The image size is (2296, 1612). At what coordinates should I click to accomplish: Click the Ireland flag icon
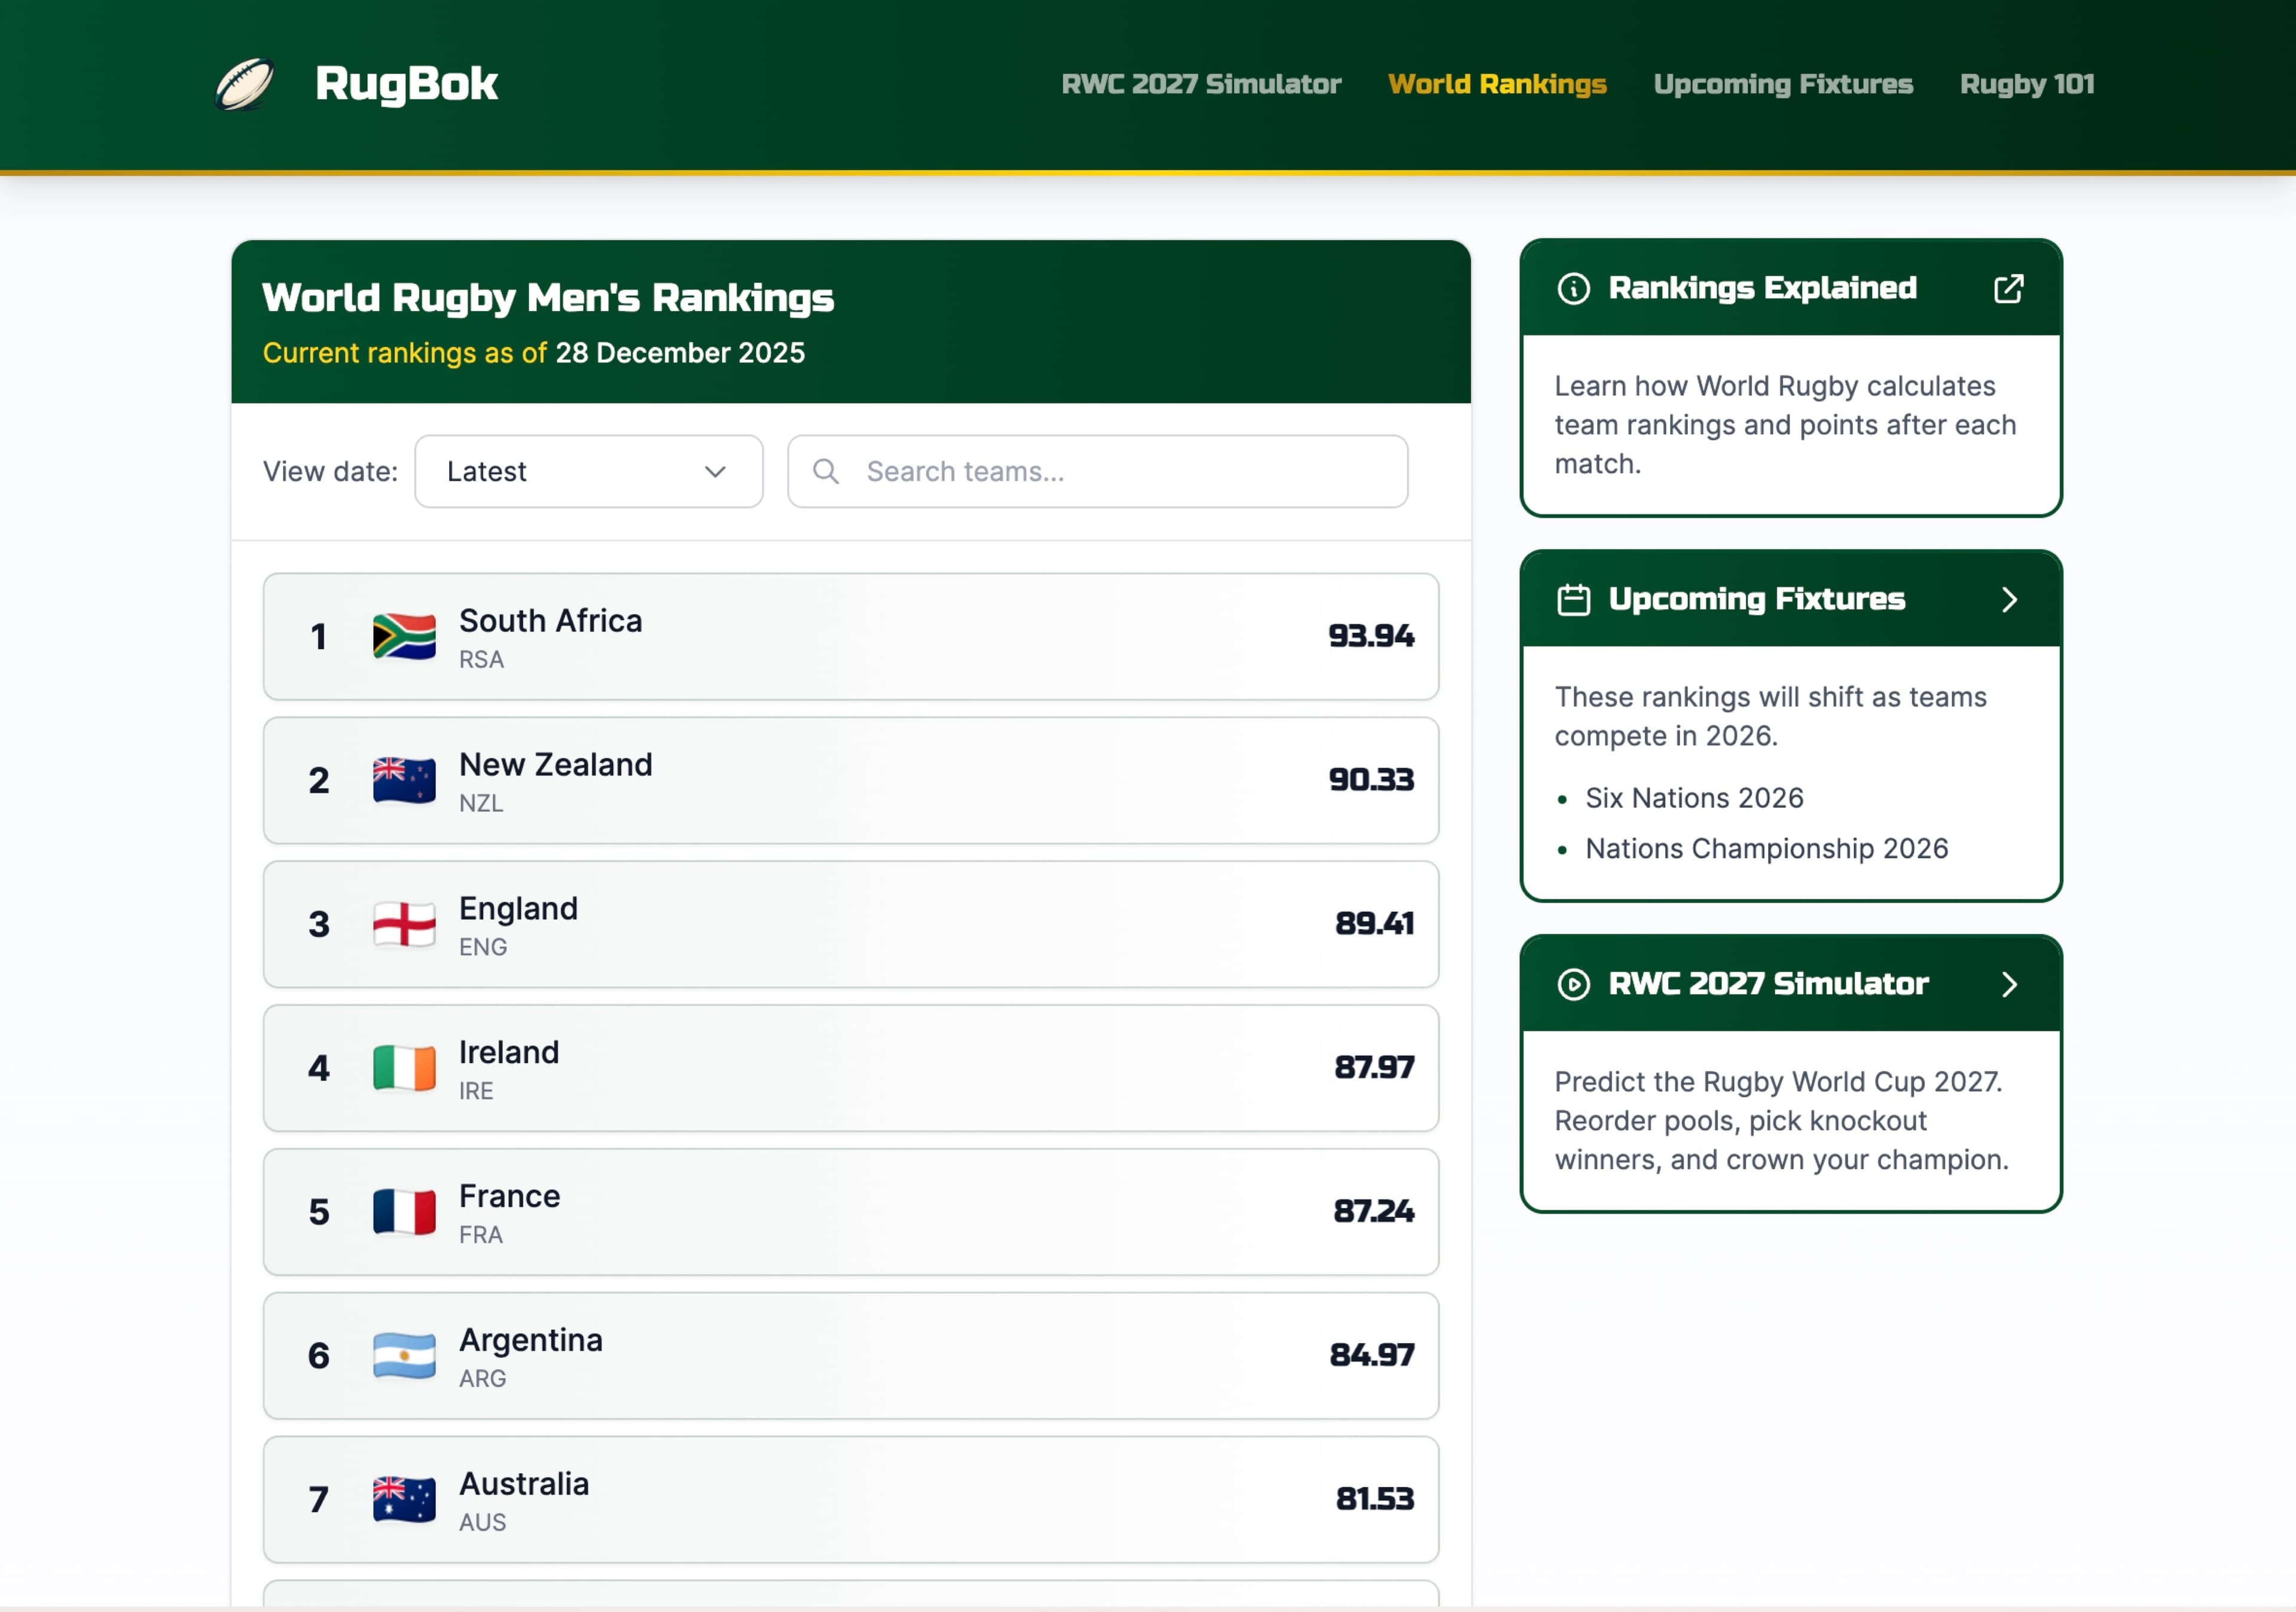(404, 1068)
